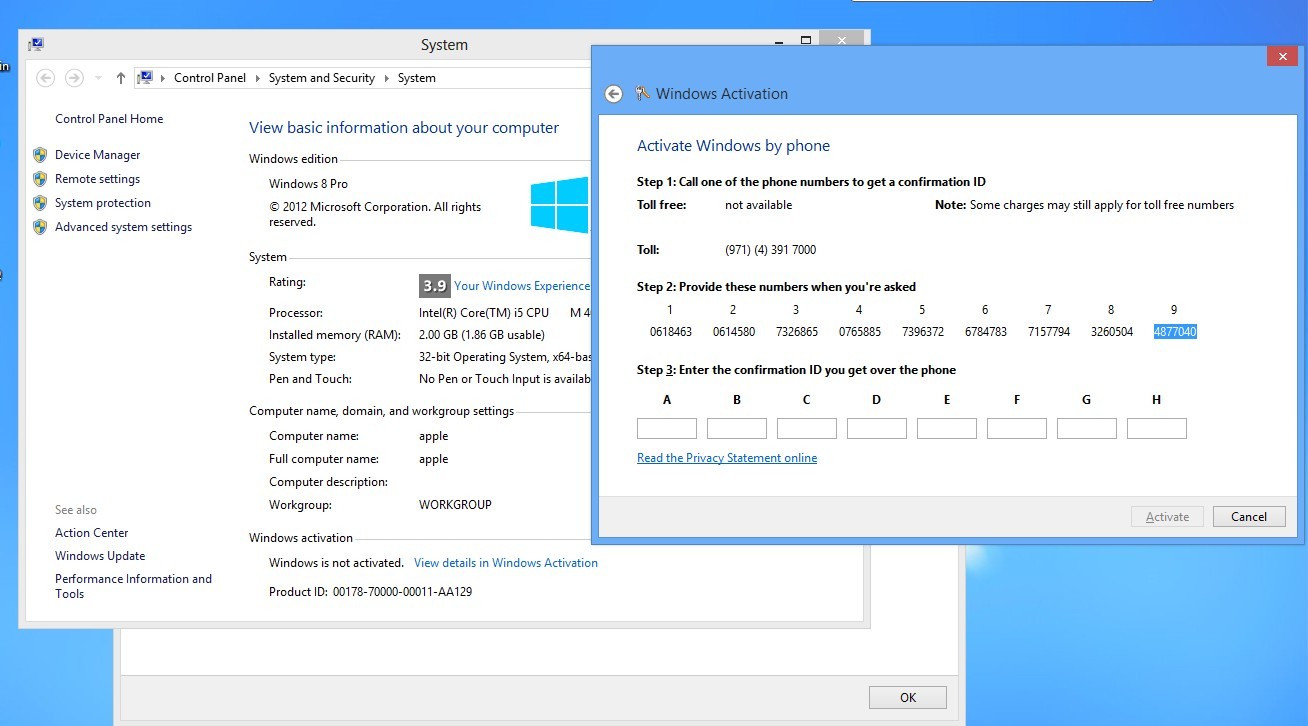Click the Remote settings shield icon
This screenshot has height=726, width=1308.
coord(40,179)
